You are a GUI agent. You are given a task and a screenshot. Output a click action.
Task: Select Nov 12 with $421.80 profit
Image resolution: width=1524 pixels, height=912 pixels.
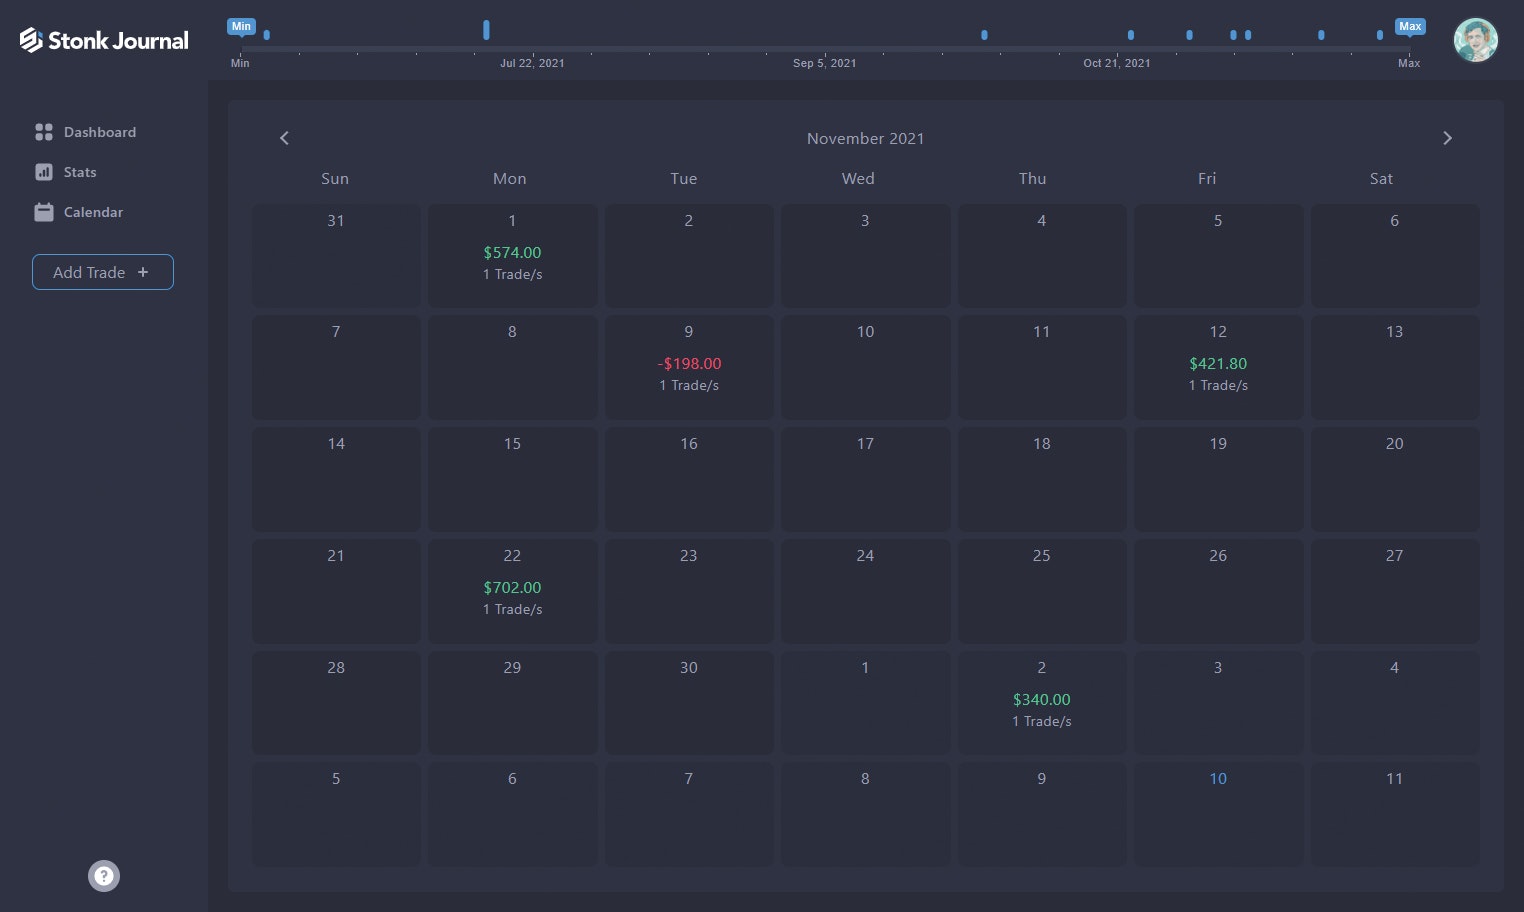1218,367
